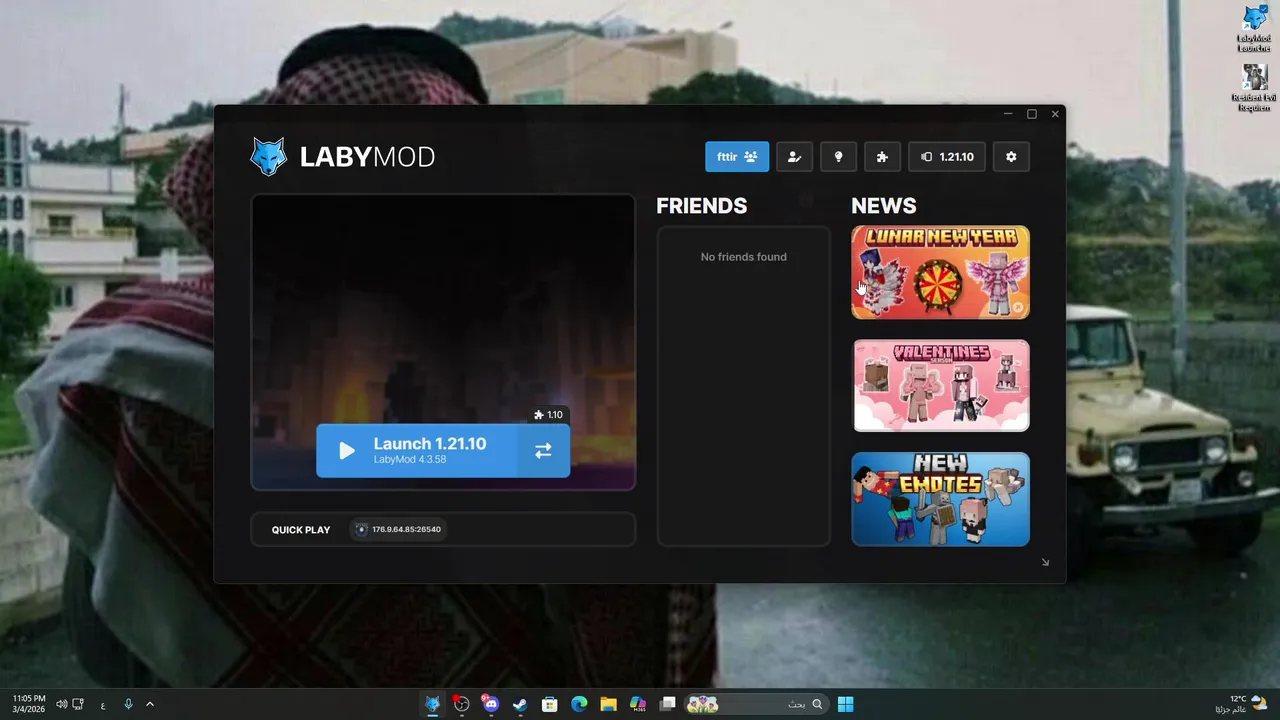Maximize the LabyMod launcher window
This screenshot has height=720, width=1280.
point(1032,114)
